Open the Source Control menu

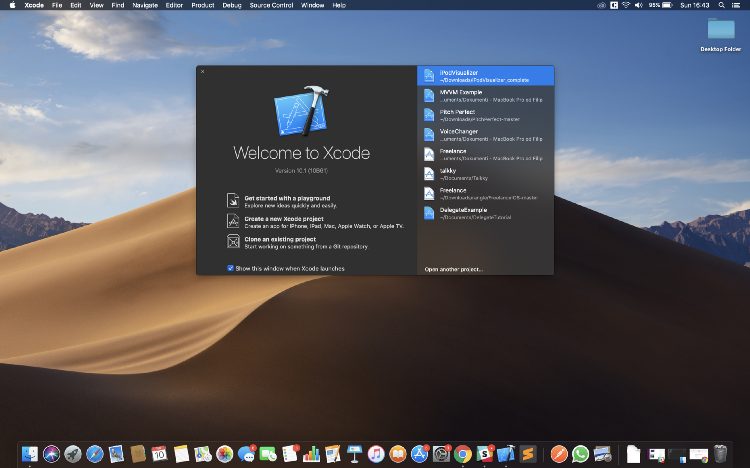[271, 5]
